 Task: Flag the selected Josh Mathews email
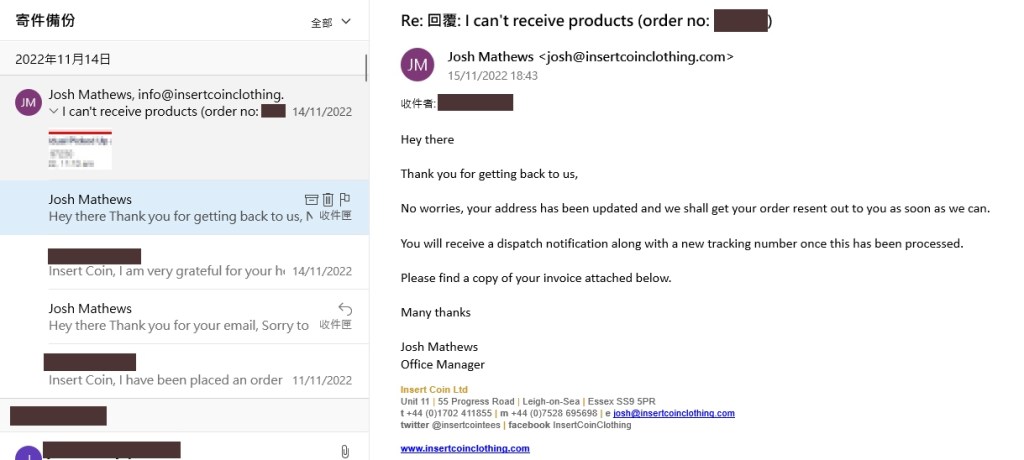[344, 199]
